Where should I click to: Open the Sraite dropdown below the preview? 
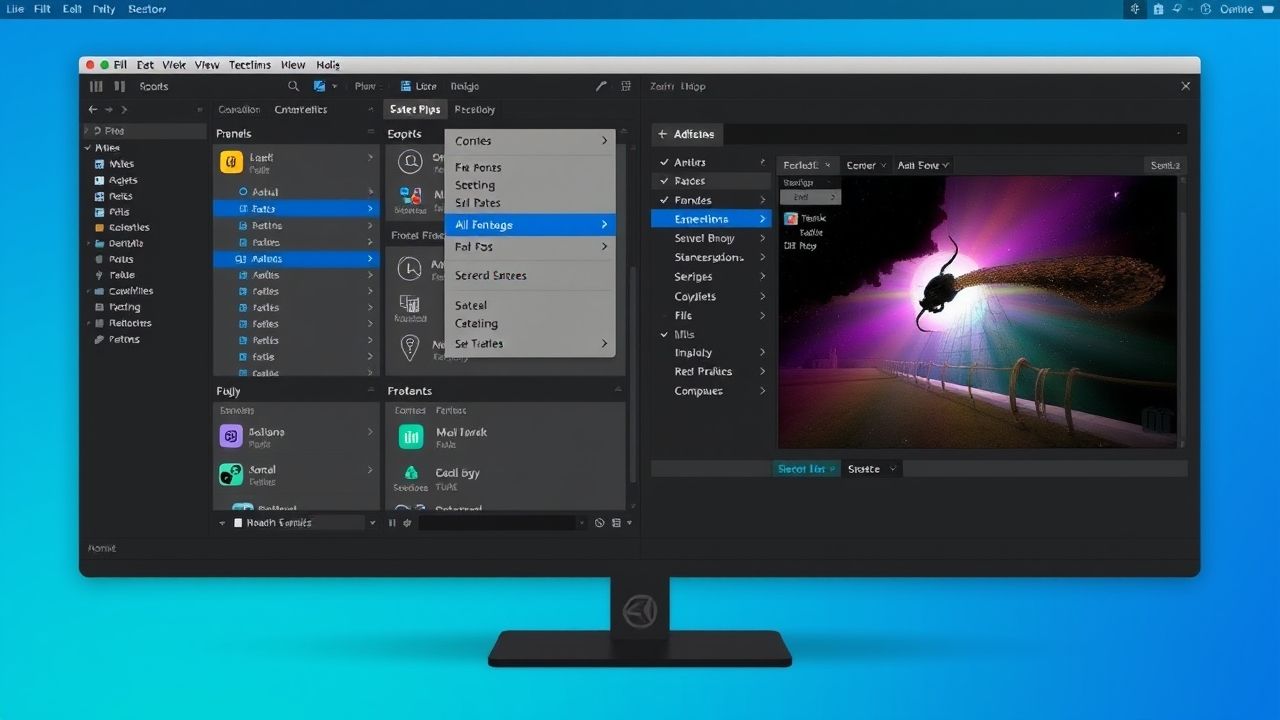871,469
